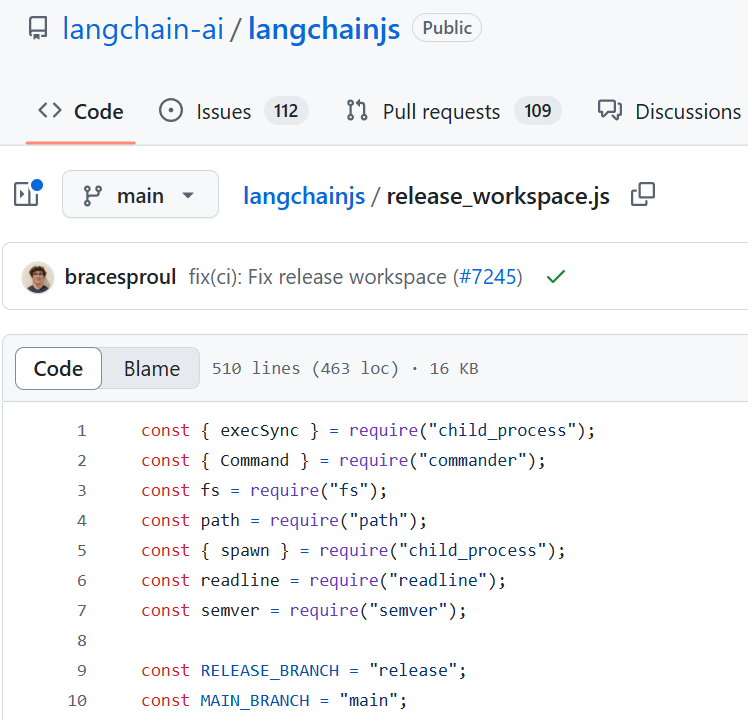Viewport: 748px width, 720px height.
Task: Click the Public visibility badge
Action: (x=447, y=28)
